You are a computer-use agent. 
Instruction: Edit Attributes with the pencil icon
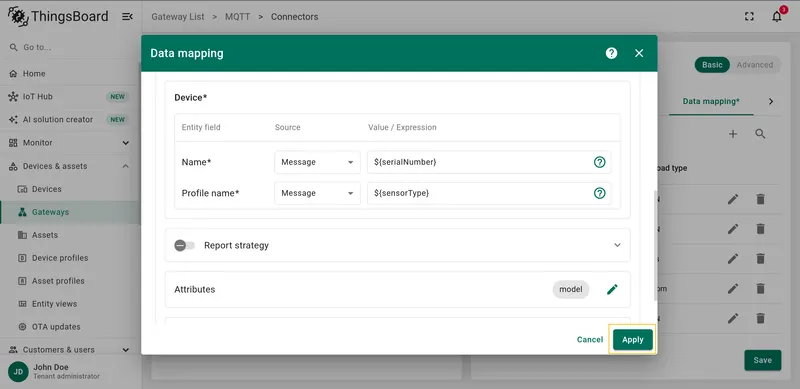(x=612, y=289)
